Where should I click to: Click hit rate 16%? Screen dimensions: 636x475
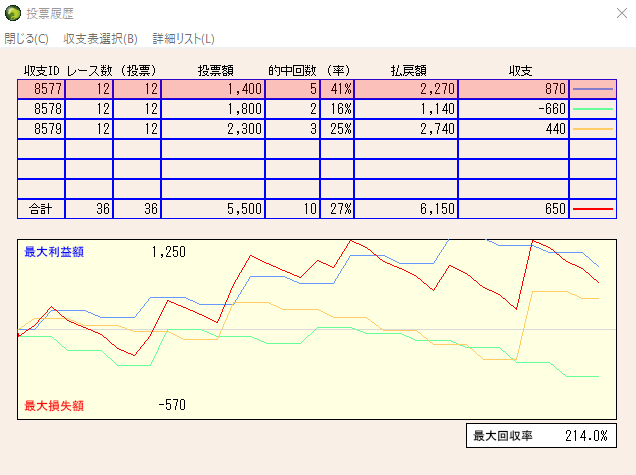pyautogui.click(x=341, y=109)
